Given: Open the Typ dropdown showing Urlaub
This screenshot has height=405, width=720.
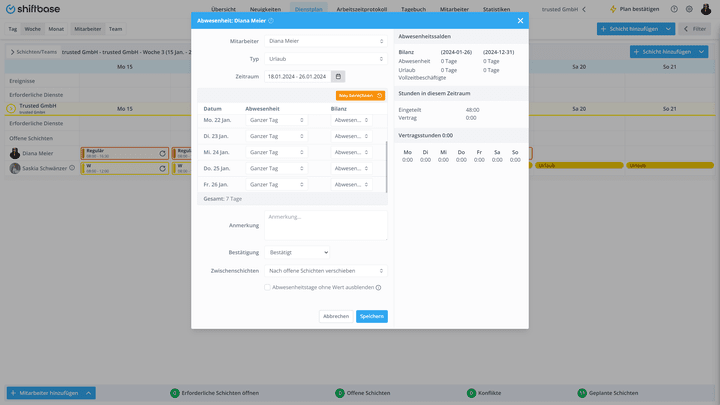Looking at the screenshot, I should pos(326,59).
